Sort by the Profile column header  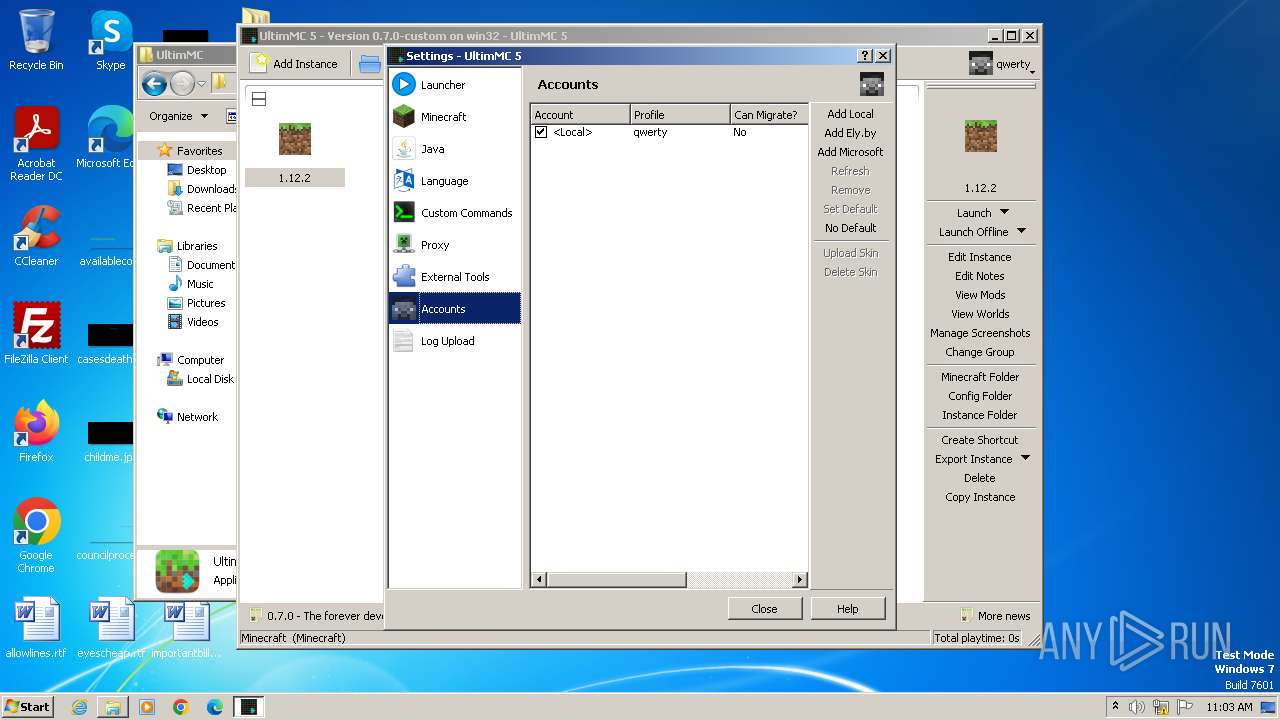[x=680, y=114]
